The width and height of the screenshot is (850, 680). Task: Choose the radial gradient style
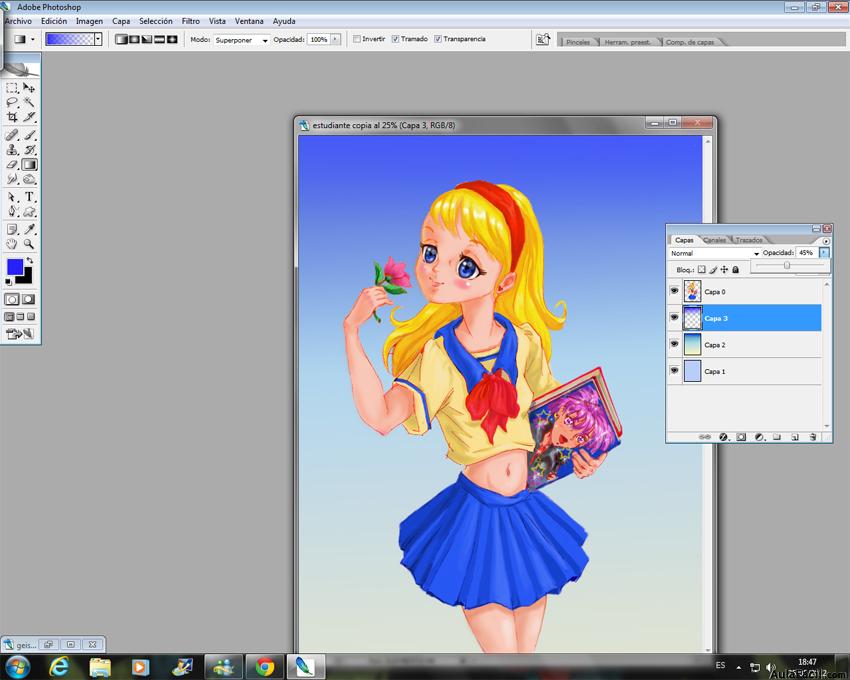[x=133, y=40]
